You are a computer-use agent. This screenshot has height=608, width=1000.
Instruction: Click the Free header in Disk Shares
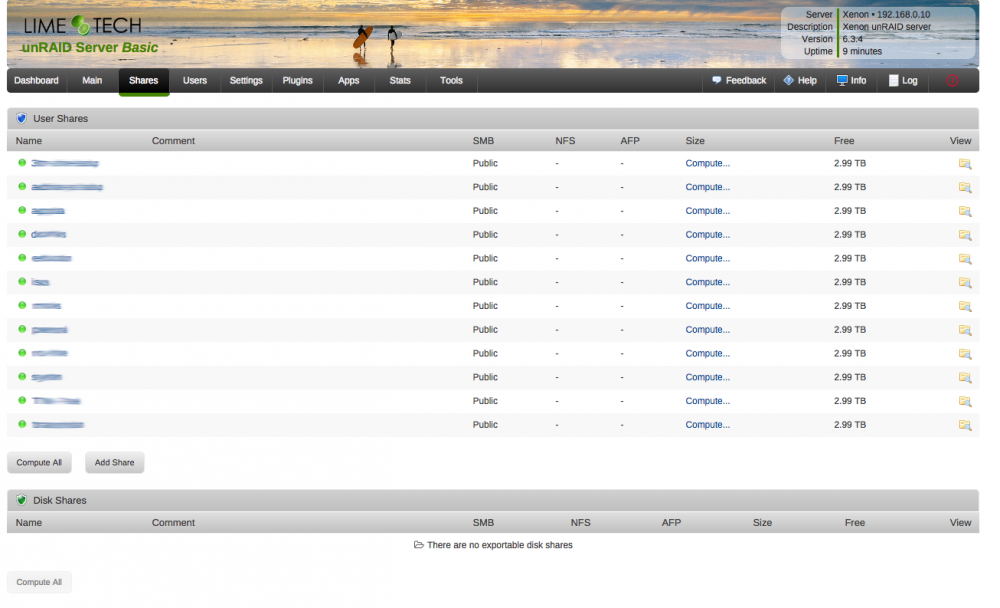pyautogui.click(x=855, y=523)
